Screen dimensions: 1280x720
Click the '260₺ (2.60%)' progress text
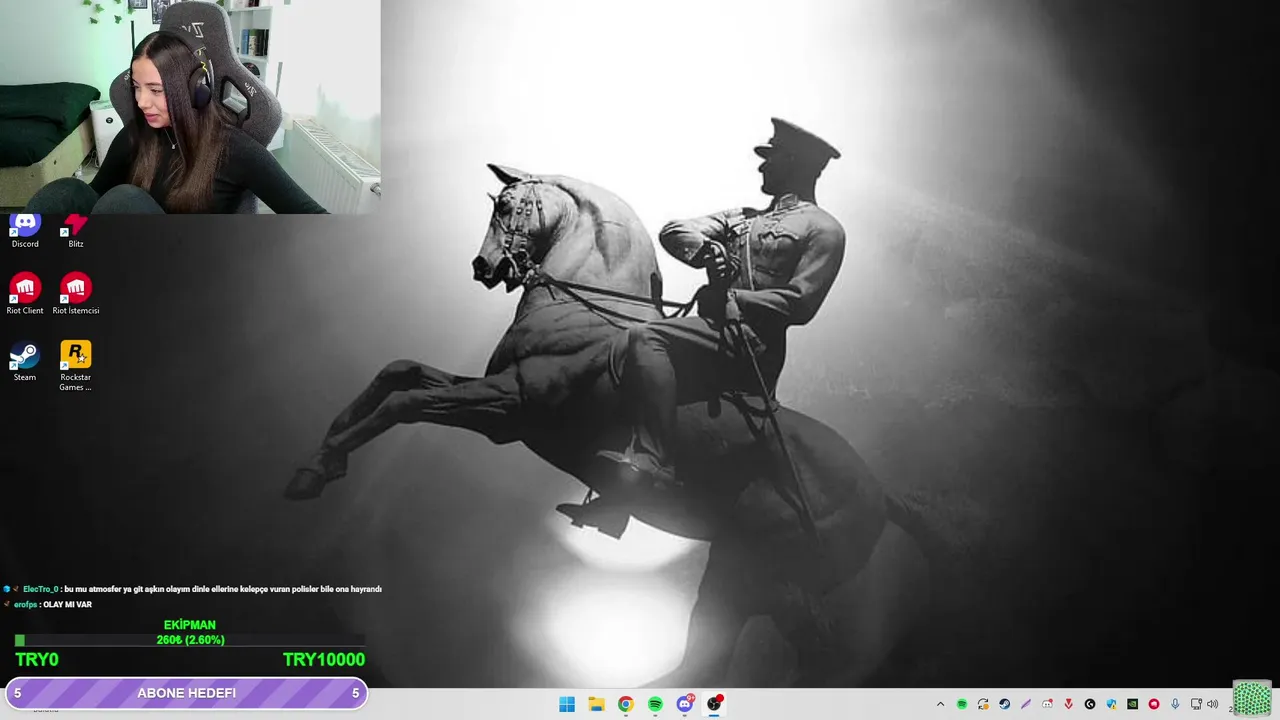[190, 640]
